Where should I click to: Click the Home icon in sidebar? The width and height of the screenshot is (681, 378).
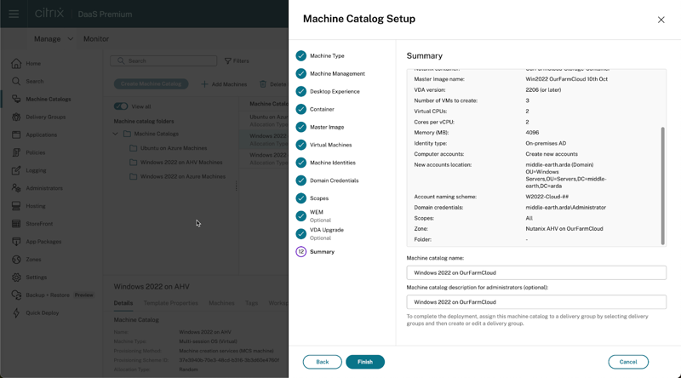click(16, 63)
